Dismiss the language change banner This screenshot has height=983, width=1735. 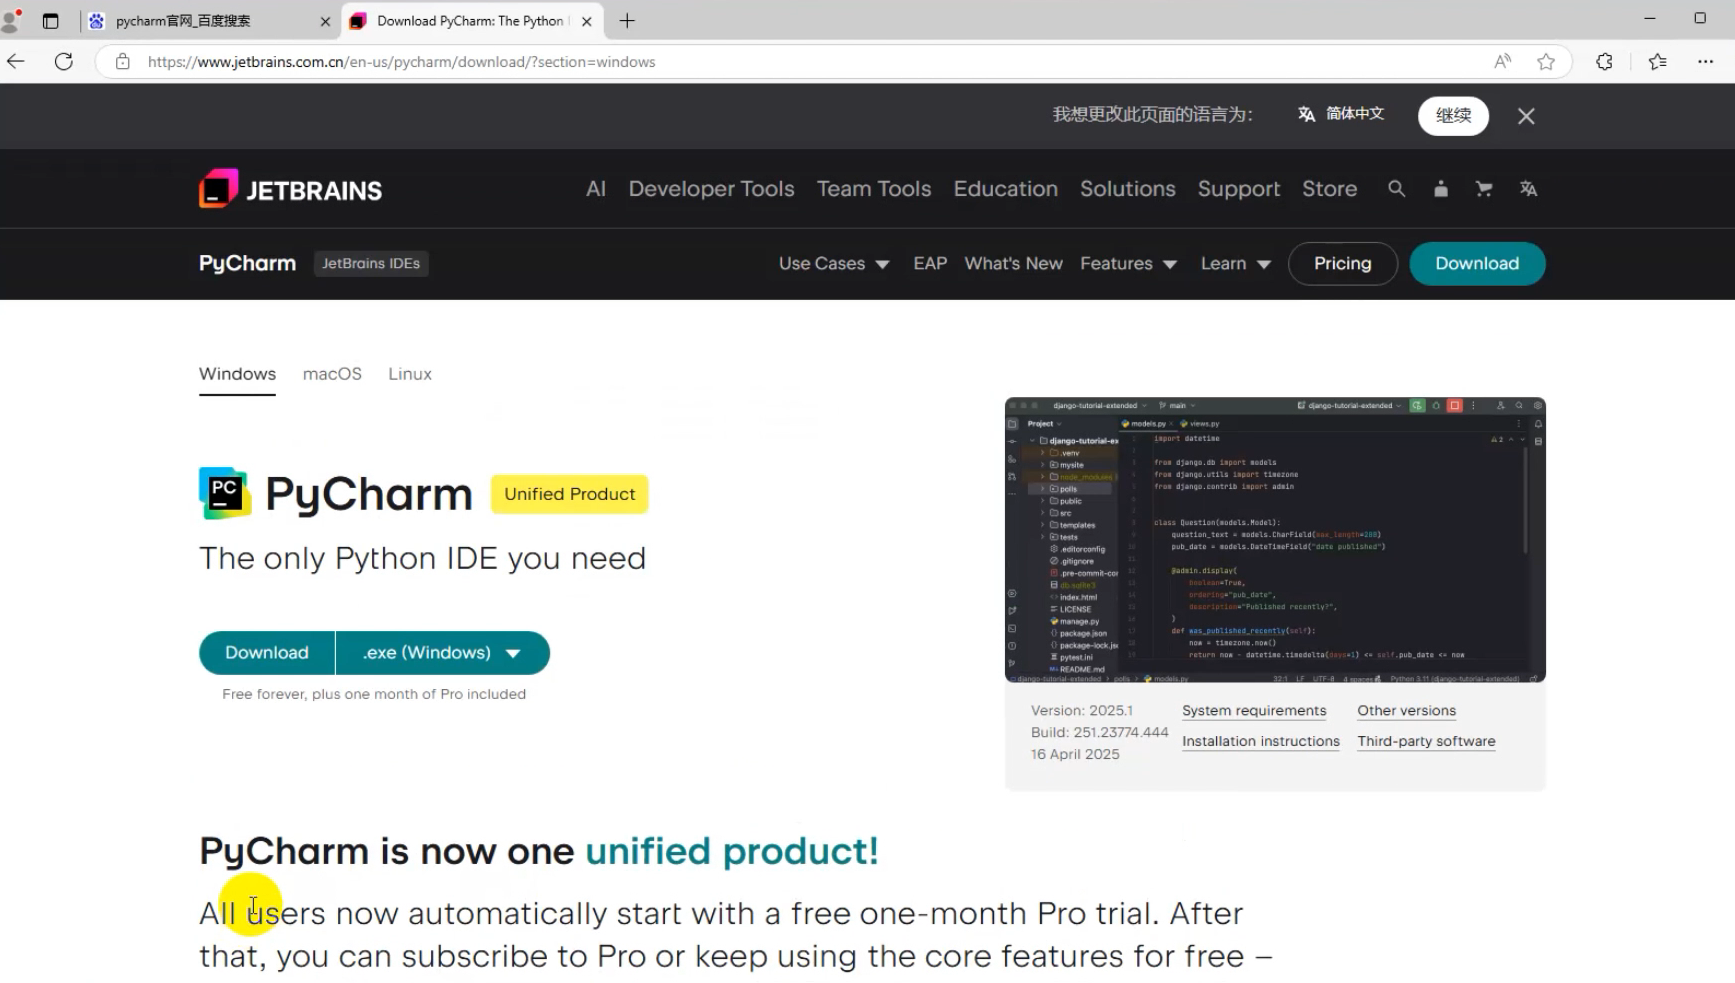[x=1526, y=116]
